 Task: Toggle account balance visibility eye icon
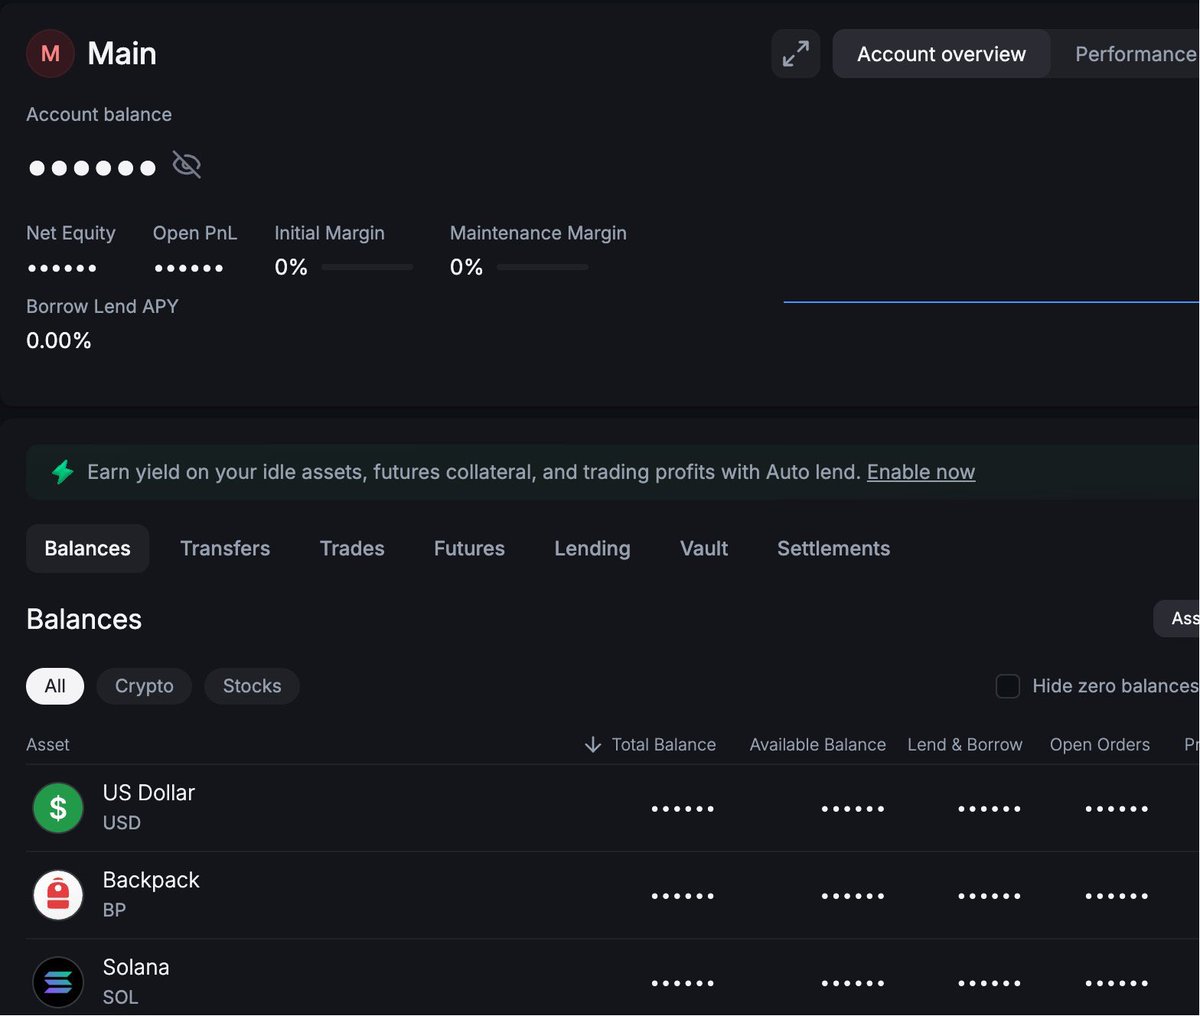tap(187, 164)
